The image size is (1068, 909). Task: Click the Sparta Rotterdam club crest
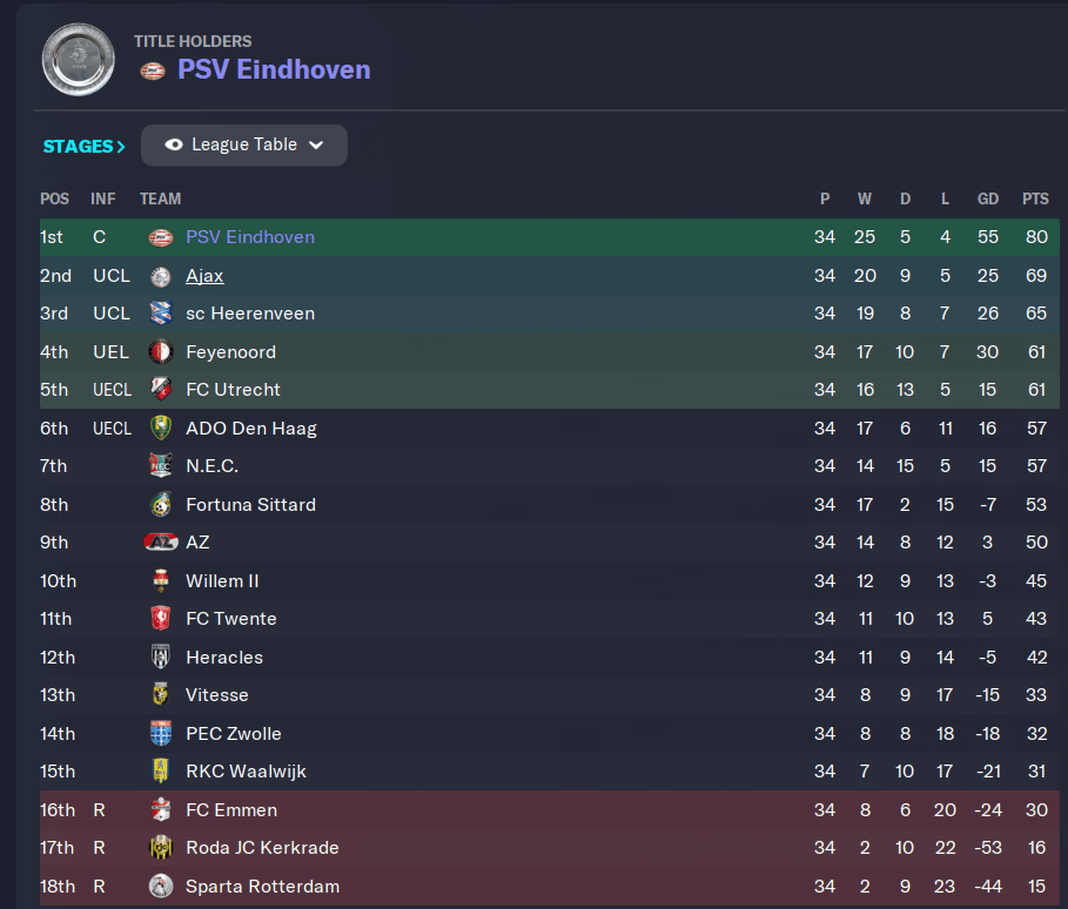click(161, 886)
